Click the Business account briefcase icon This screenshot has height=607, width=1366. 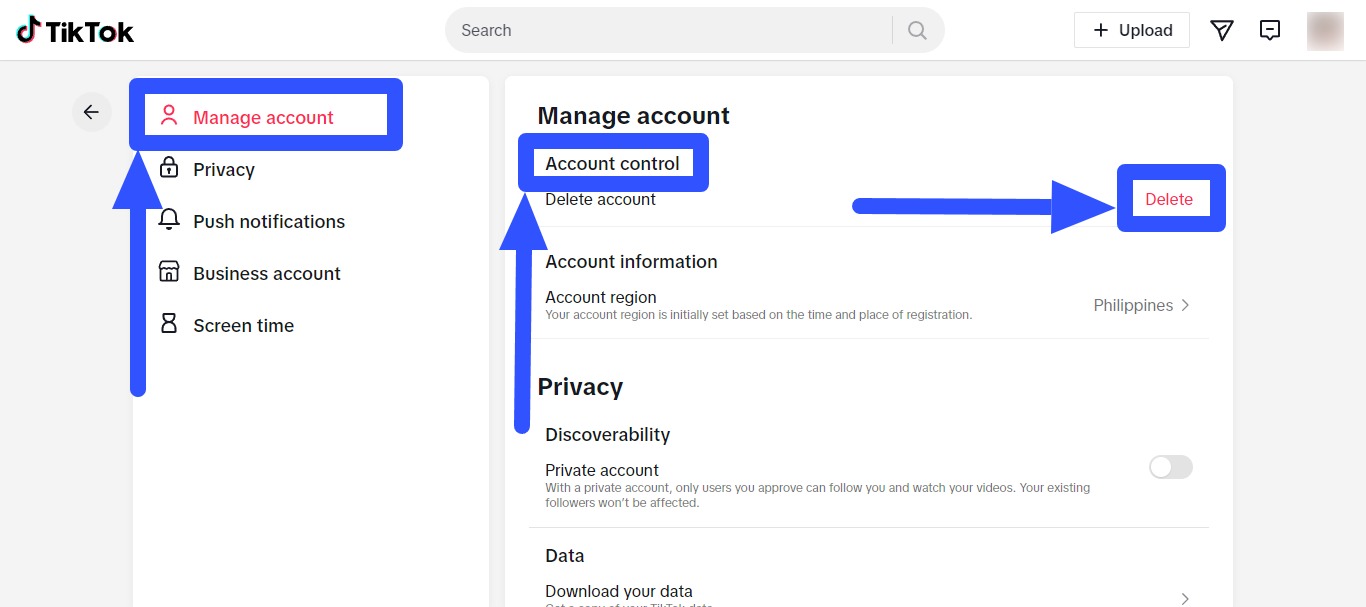(167, 273)
